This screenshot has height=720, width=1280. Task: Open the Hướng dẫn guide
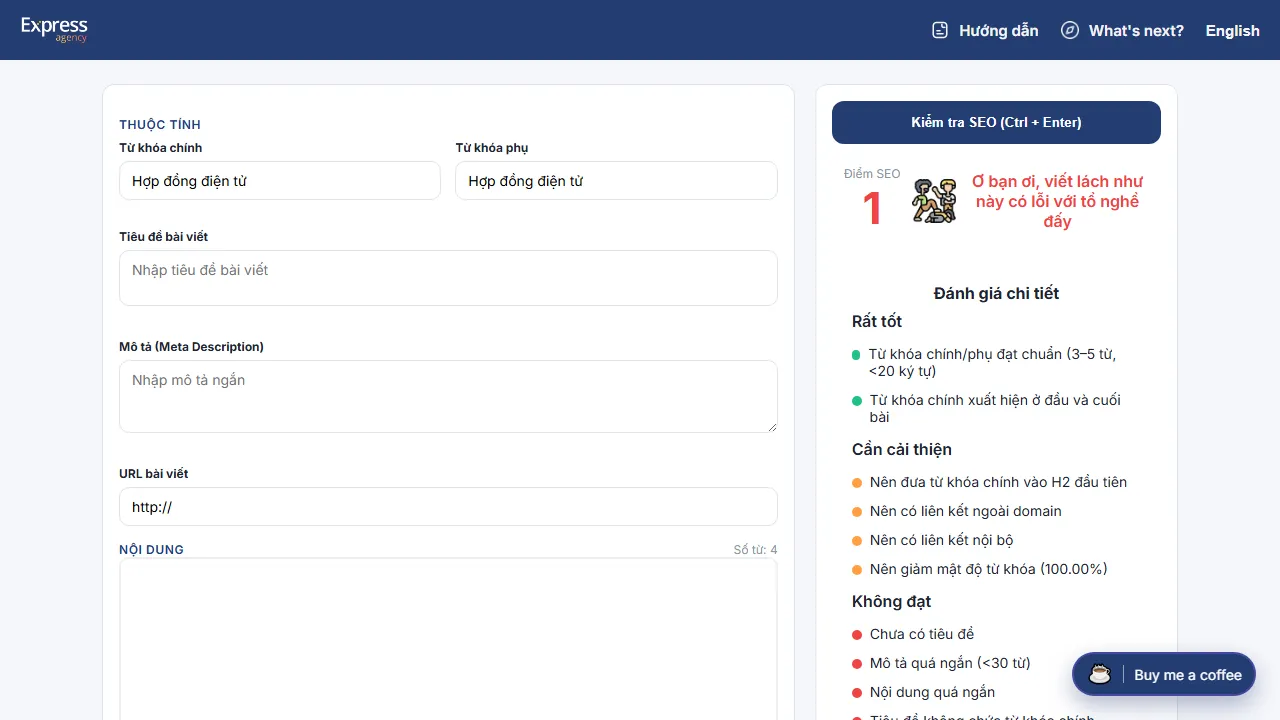pos(997,30)
